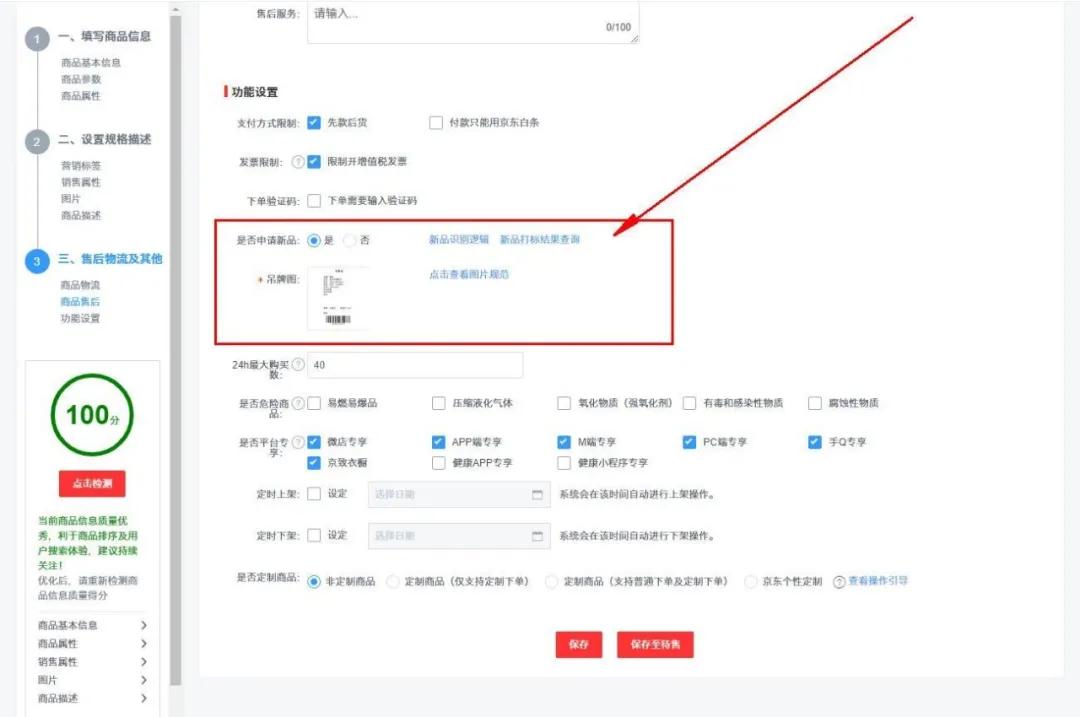The image size is (1080, 717).
Task: Click question mark next to 24h最大购买数
Action: [x=297, y=363]
